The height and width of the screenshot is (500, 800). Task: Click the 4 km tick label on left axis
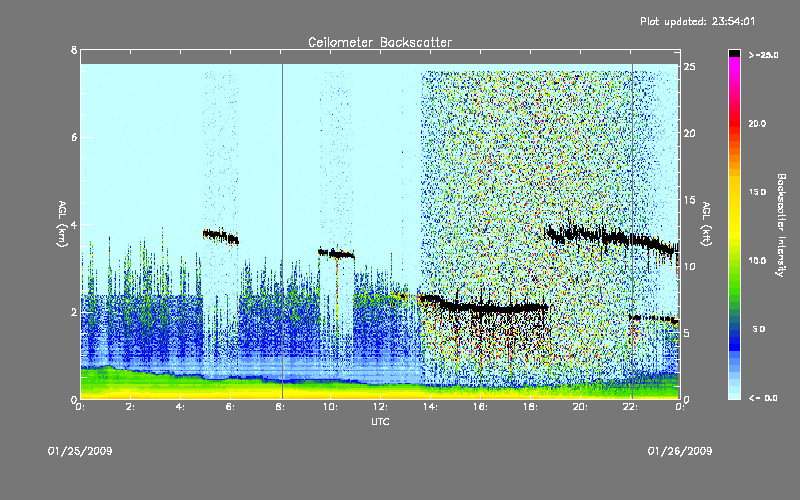pyautogui.click(x=74, y=224)
